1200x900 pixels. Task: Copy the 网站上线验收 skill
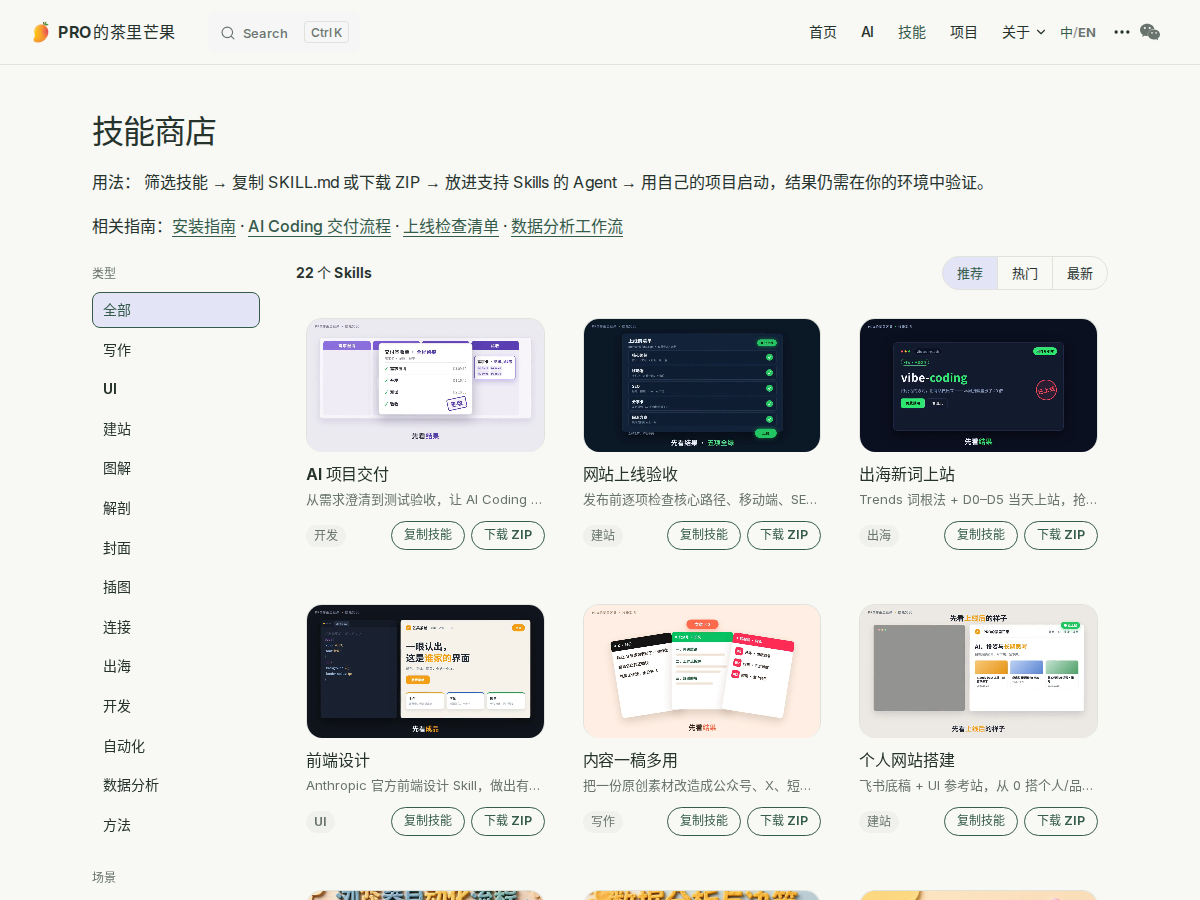click(x=704, y=535)
